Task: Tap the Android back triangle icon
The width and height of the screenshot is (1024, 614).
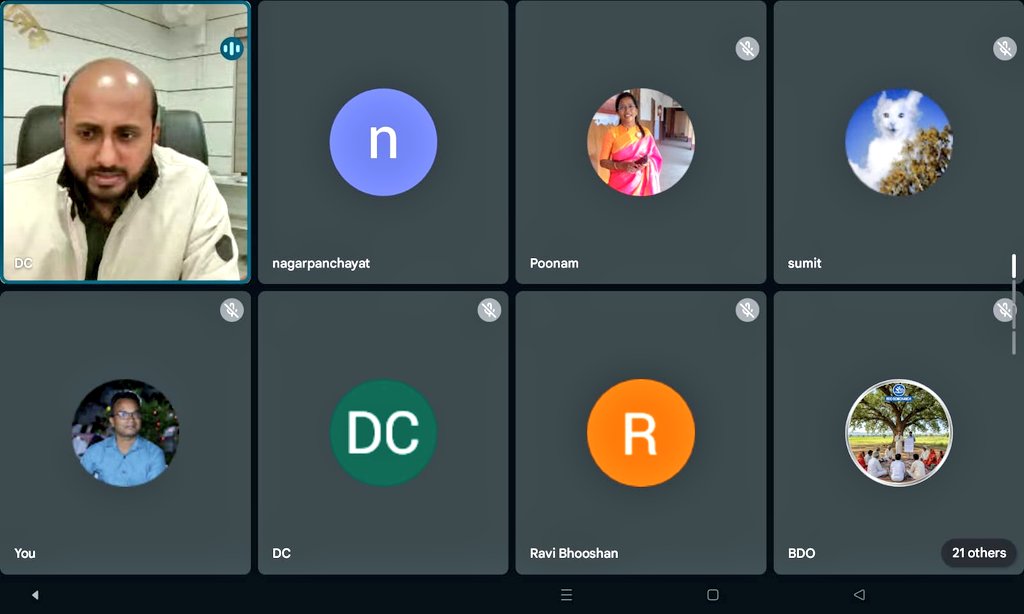Action: tap(859, 594)
